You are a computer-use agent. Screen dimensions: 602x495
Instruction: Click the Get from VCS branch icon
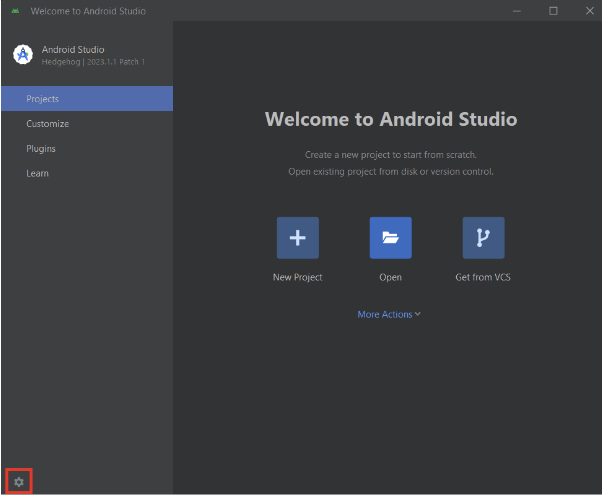click(483, 238)
